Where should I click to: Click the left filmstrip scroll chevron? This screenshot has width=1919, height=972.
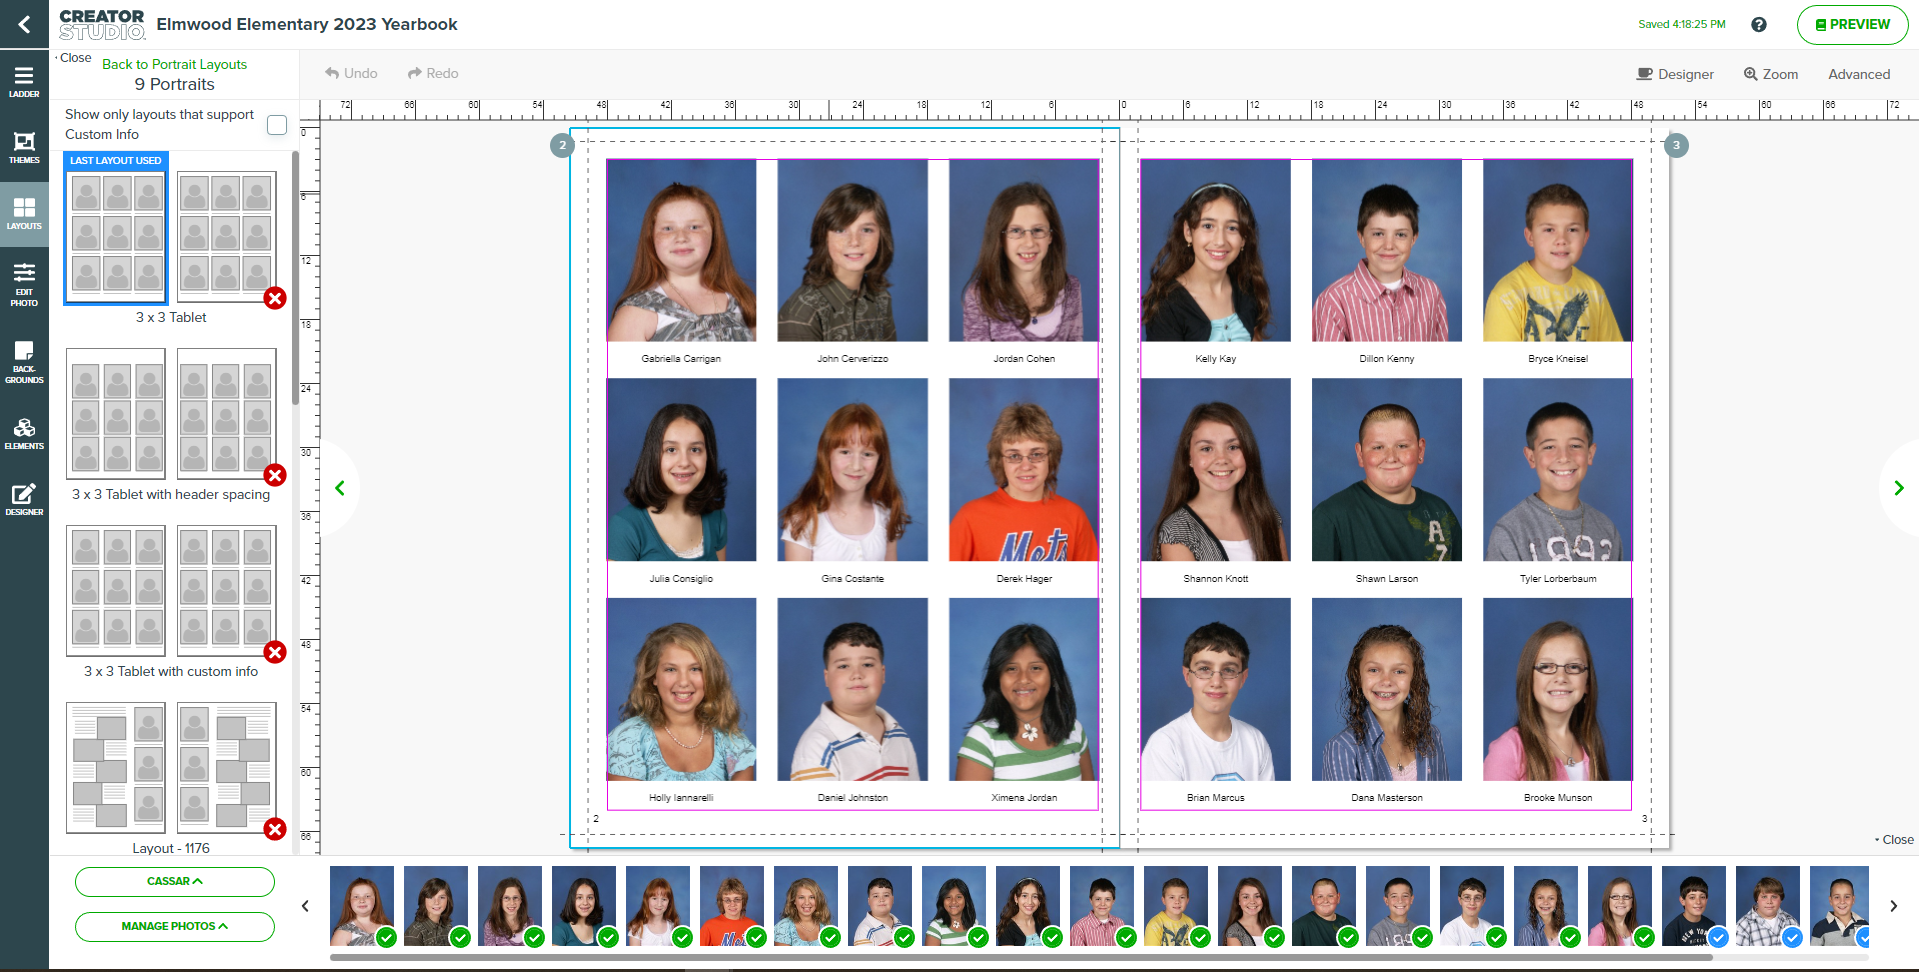click(x=305, y=906)
